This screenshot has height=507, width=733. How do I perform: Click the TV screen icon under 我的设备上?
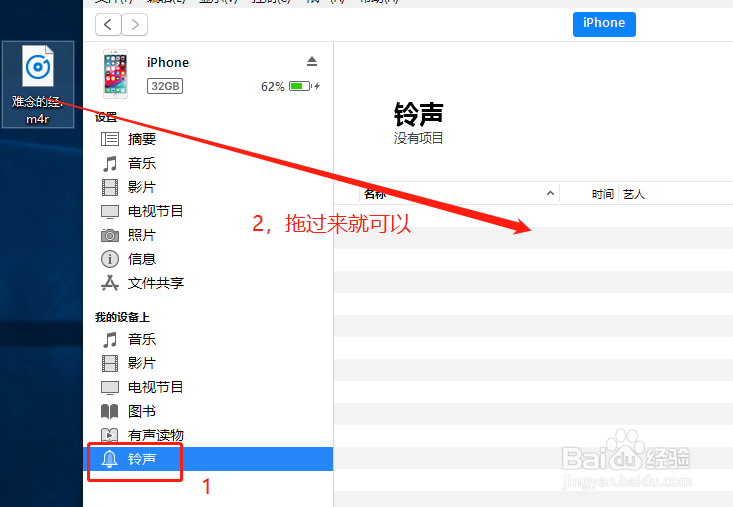(110, 387)
